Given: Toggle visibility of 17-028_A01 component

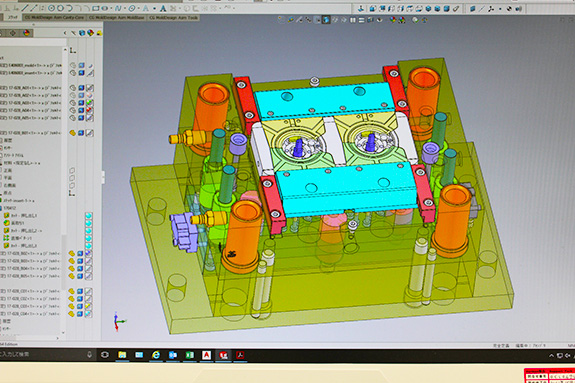Looking at the screenshot, I should (73, 88).
